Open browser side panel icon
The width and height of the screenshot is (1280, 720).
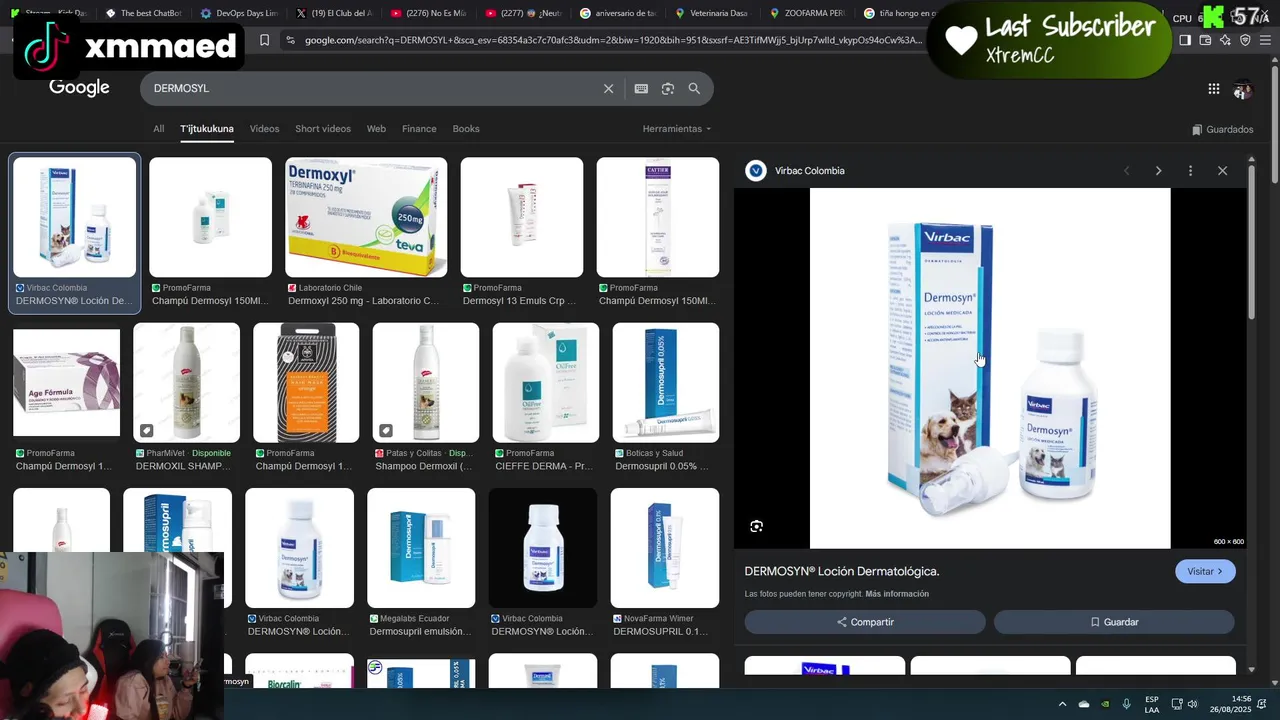(x=1185, y=40)
